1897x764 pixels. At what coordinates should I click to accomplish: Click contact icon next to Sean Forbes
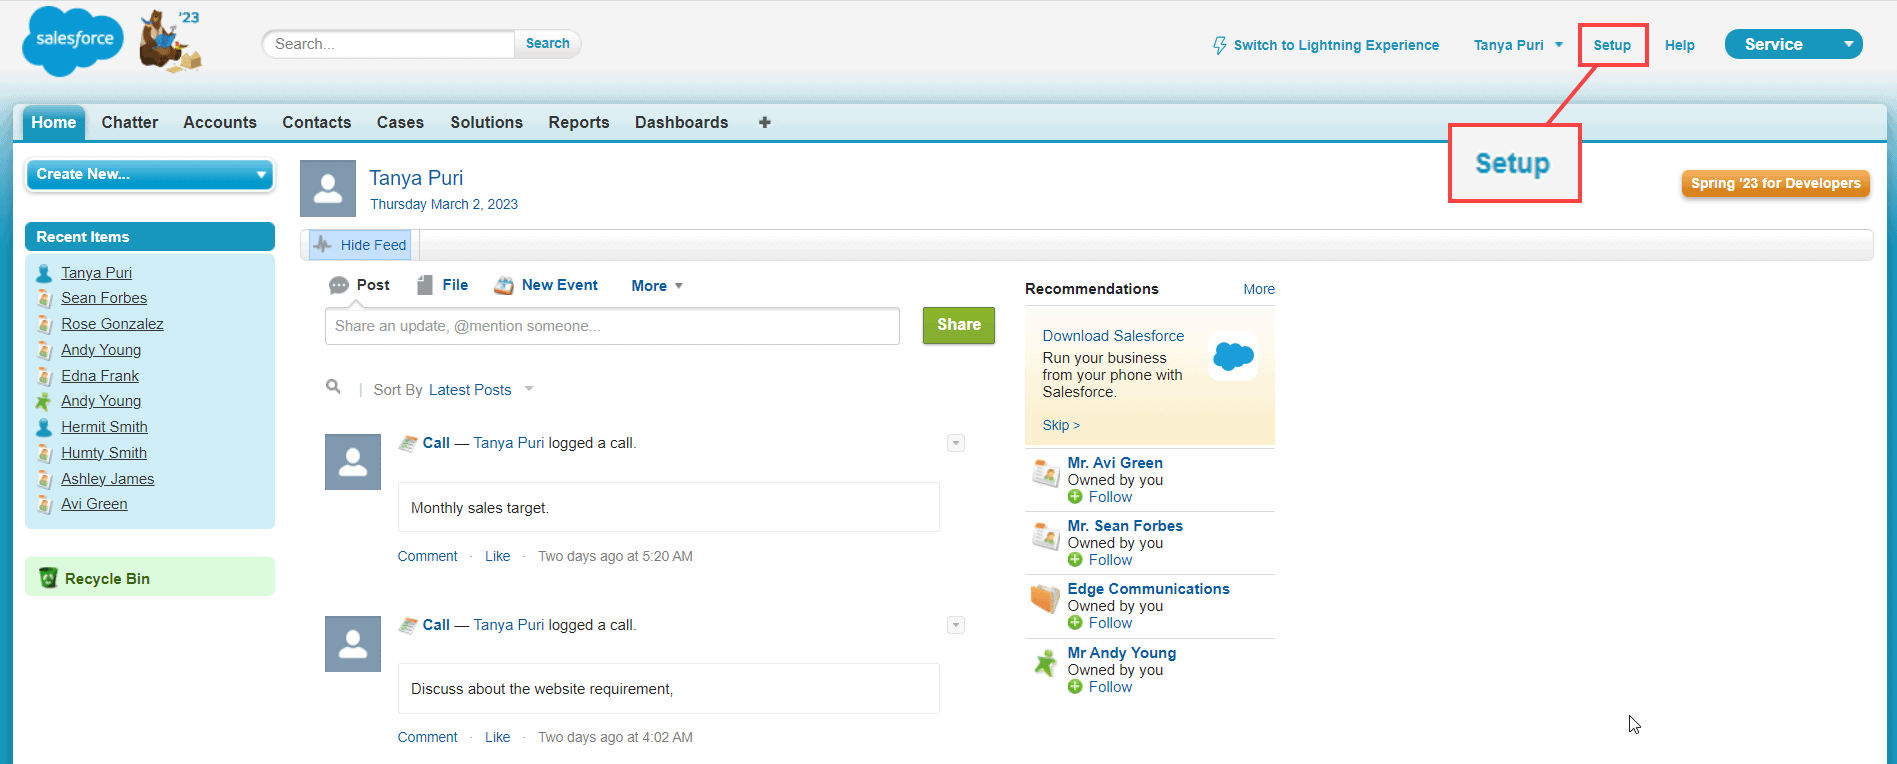44,298
